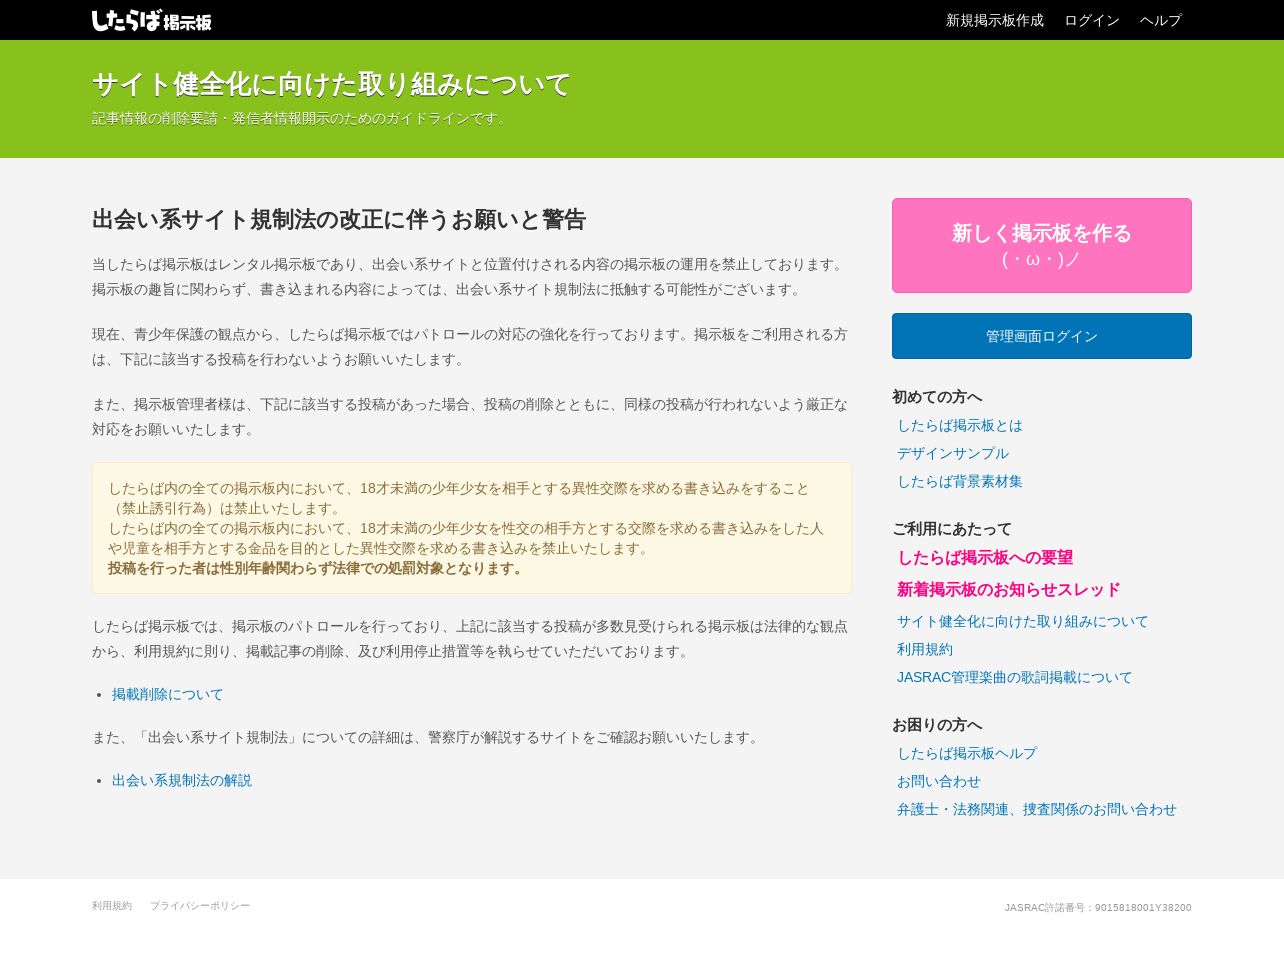Click the sidebar heading ご利用にあたって

coord(952,529)
